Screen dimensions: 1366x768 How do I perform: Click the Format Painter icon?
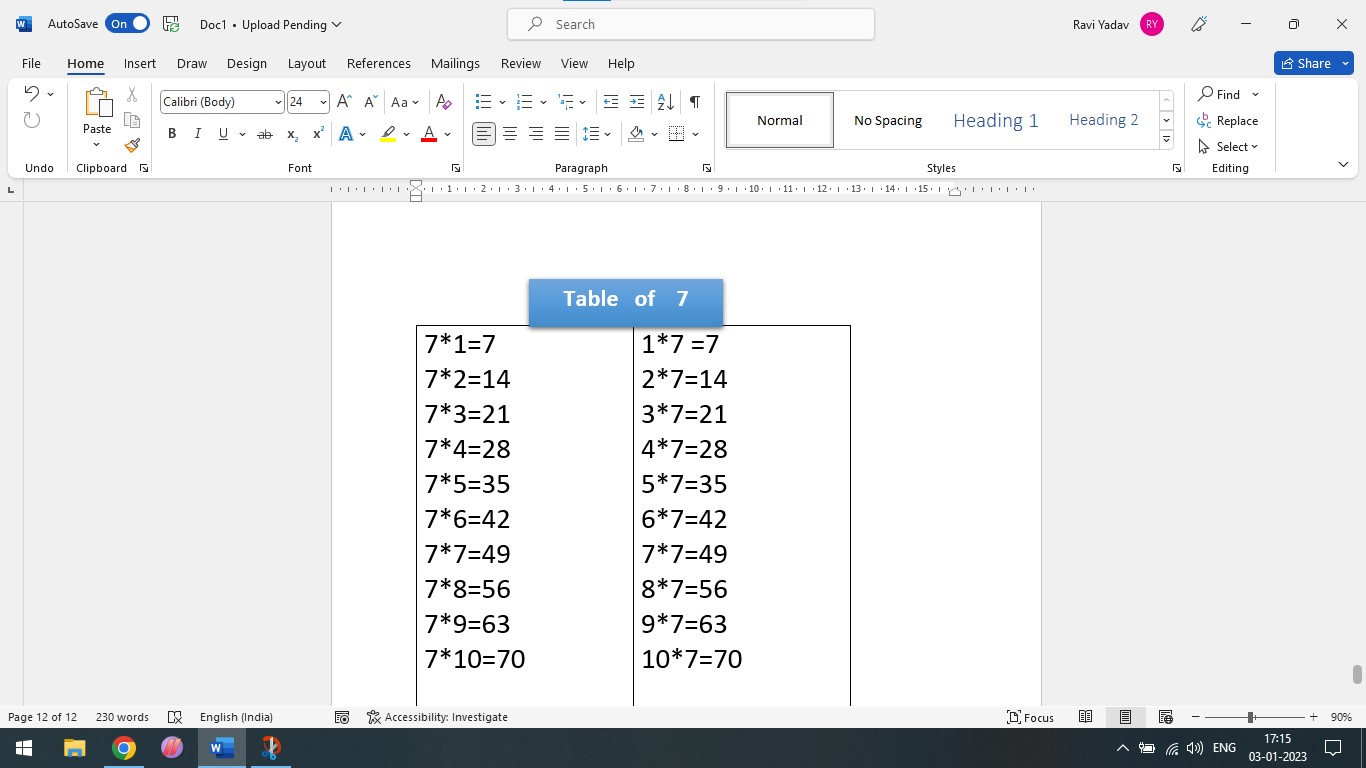(132, 145)
